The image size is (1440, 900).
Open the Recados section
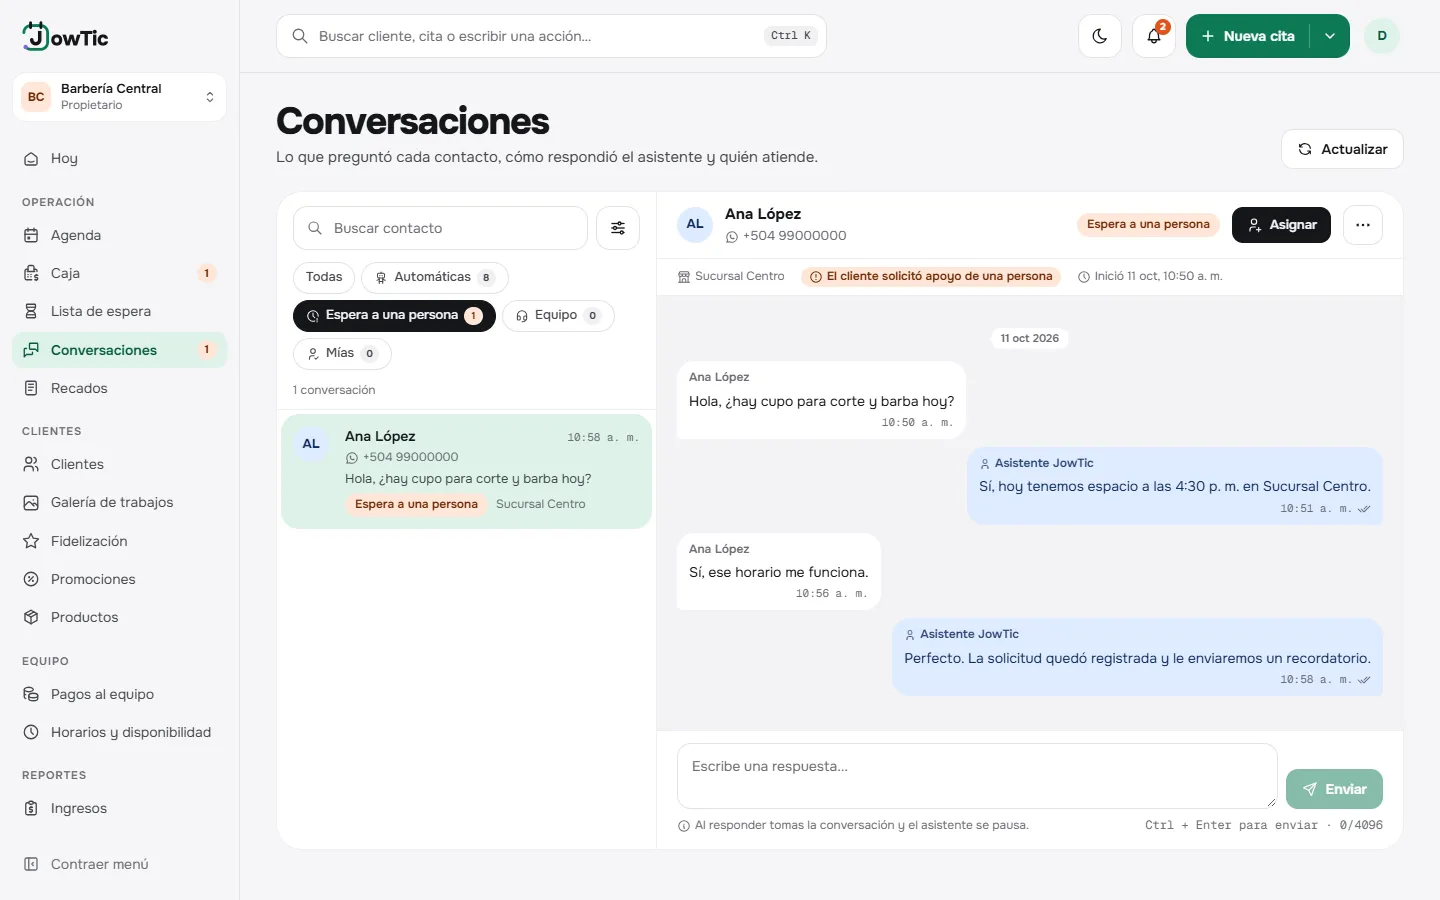click(119, 388)
